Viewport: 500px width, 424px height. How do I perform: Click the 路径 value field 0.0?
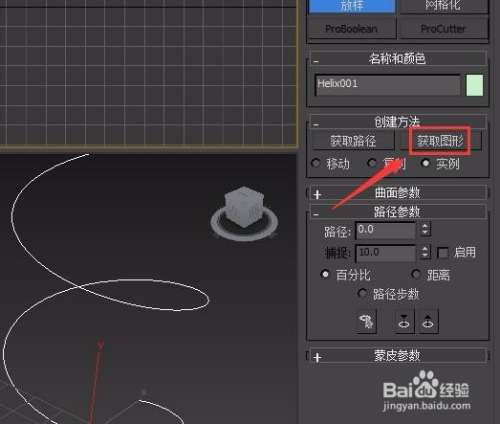[x=386, y=230]
